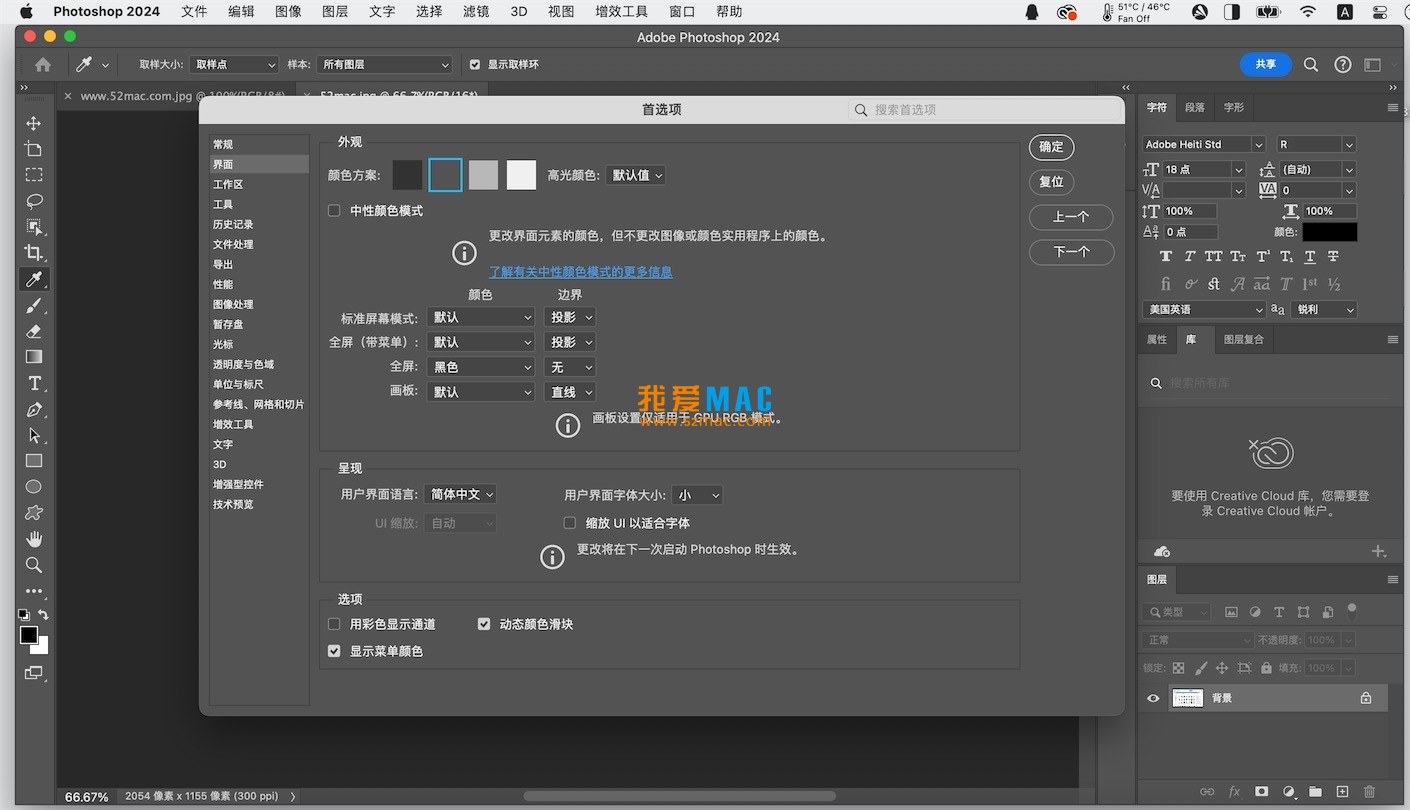The width and height of the screenshot is (1410, 810).
Task: Select the Brush tool
Action: [34, 306]
